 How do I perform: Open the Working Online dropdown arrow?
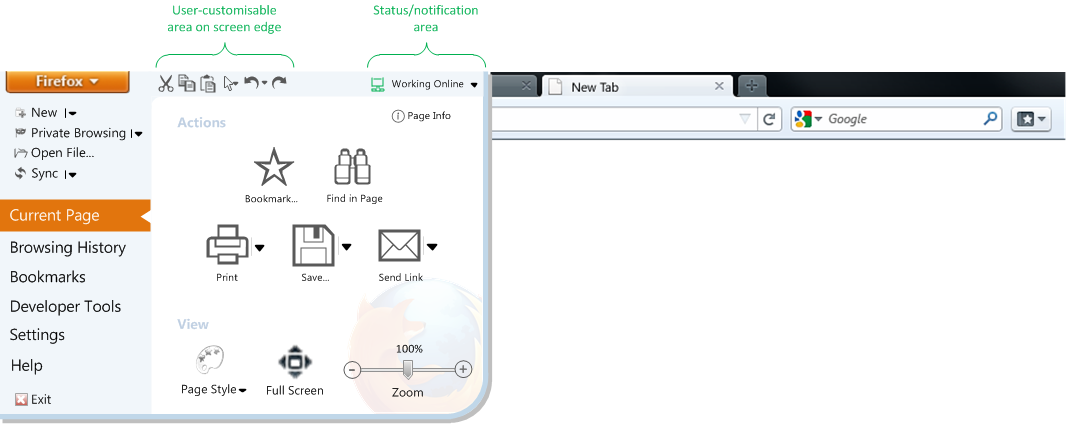point(474,85)
